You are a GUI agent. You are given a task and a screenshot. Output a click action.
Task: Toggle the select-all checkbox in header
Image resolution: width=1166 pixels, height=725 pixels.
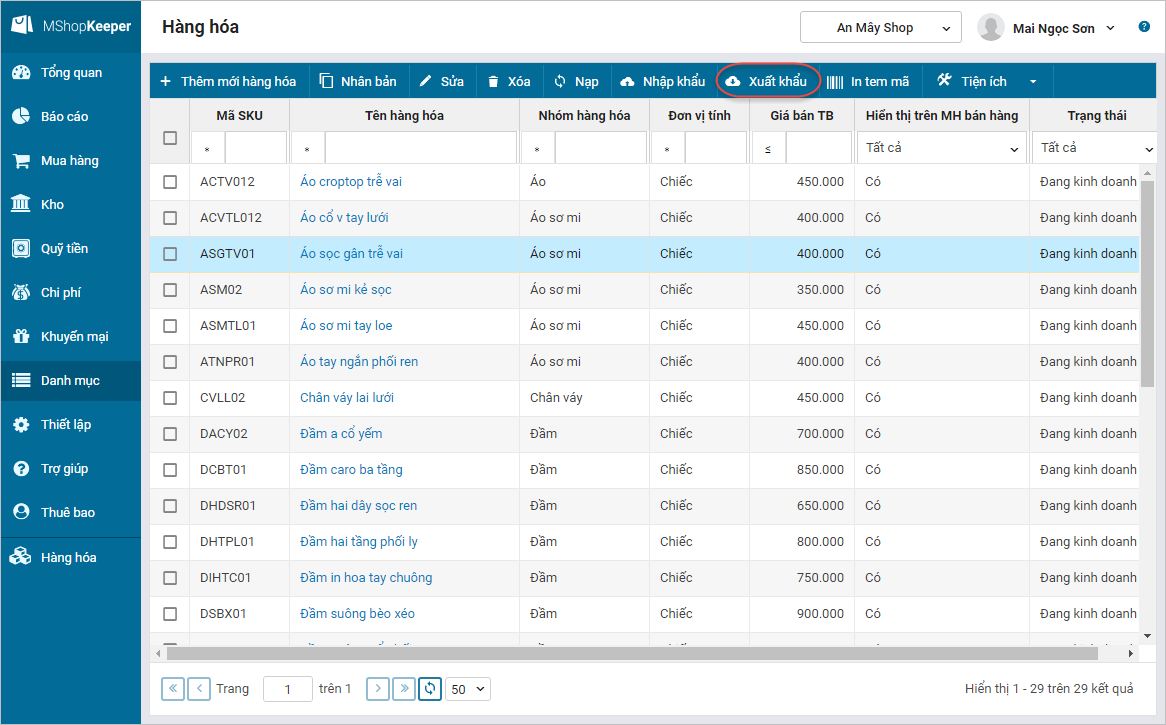[170, 138]
